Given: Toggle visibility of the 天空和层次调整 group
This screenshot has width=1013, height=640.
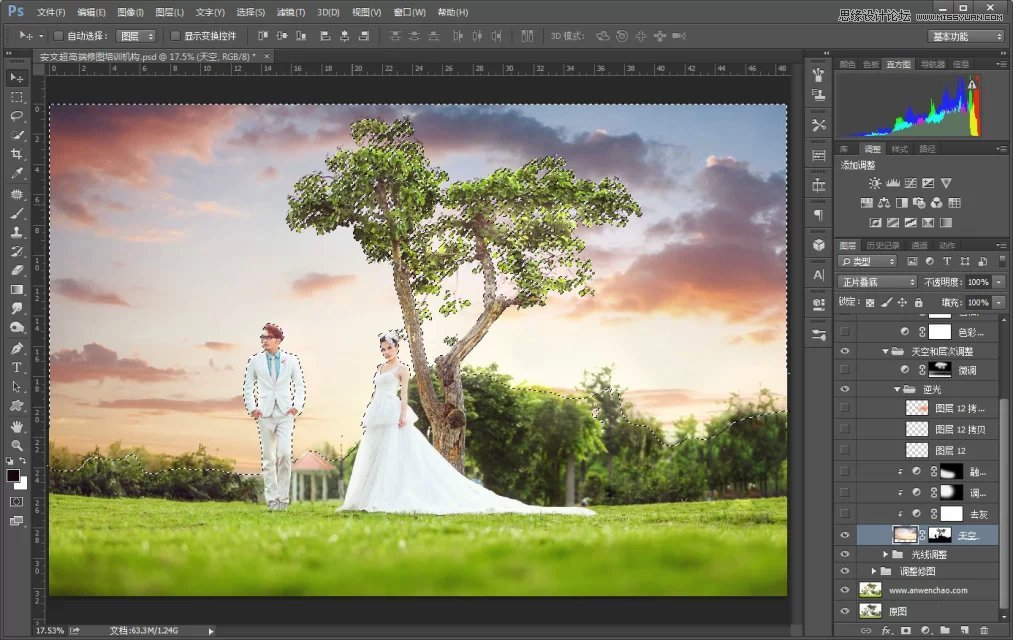Looking at the screenshot, I should click(845, 352).
